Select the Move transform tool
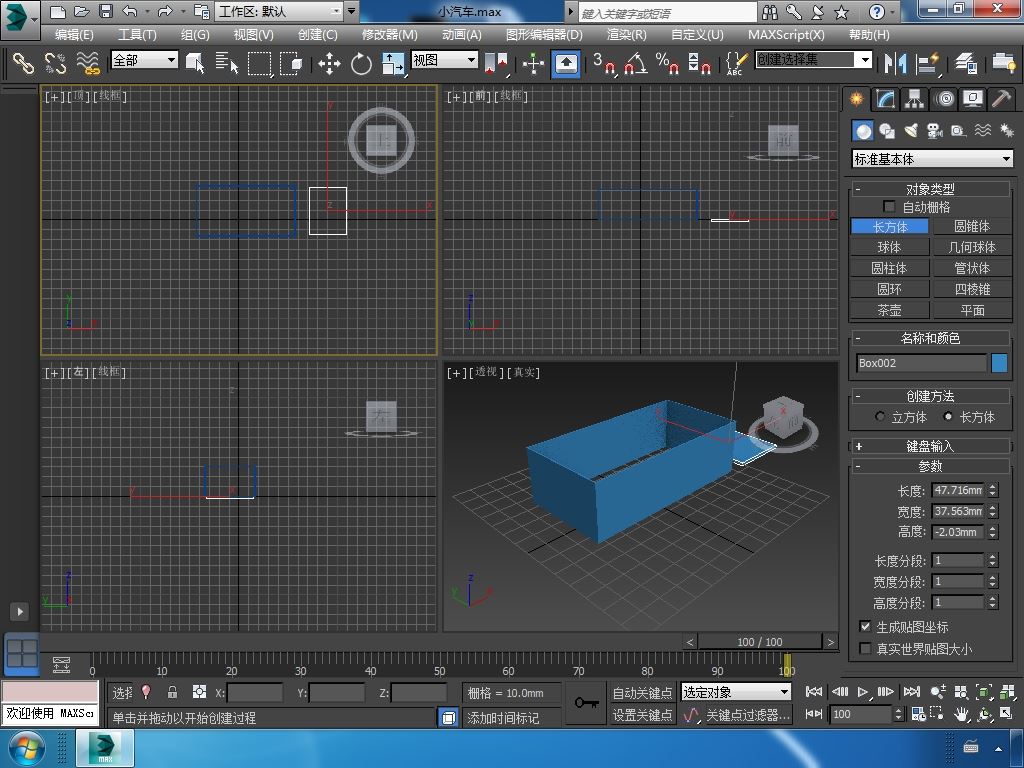This screenshot has width=1024, height=768. coord(329,64)
